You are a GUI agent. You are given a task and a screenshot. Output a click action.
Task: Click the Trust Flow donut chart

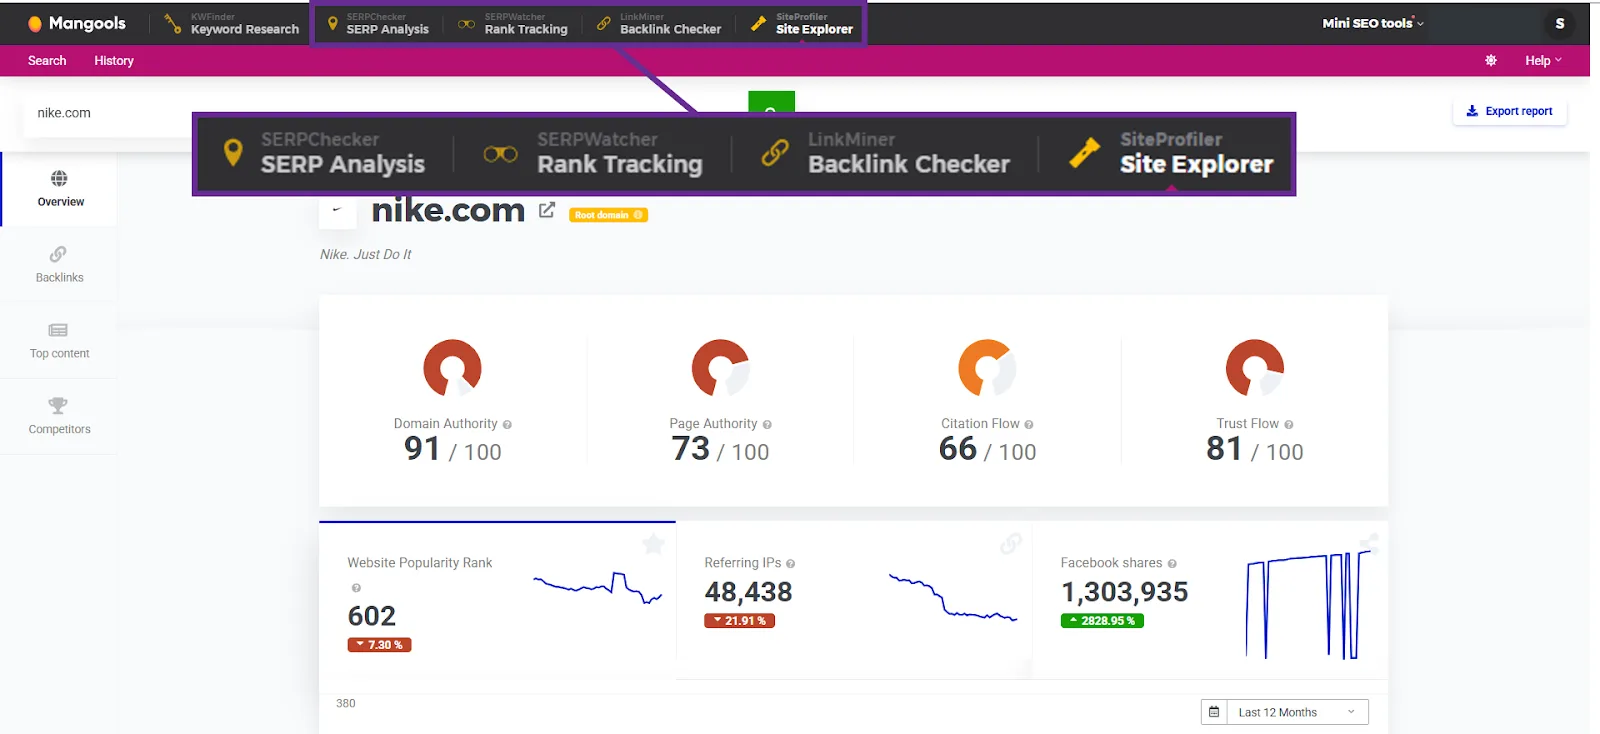[1255, 368]
